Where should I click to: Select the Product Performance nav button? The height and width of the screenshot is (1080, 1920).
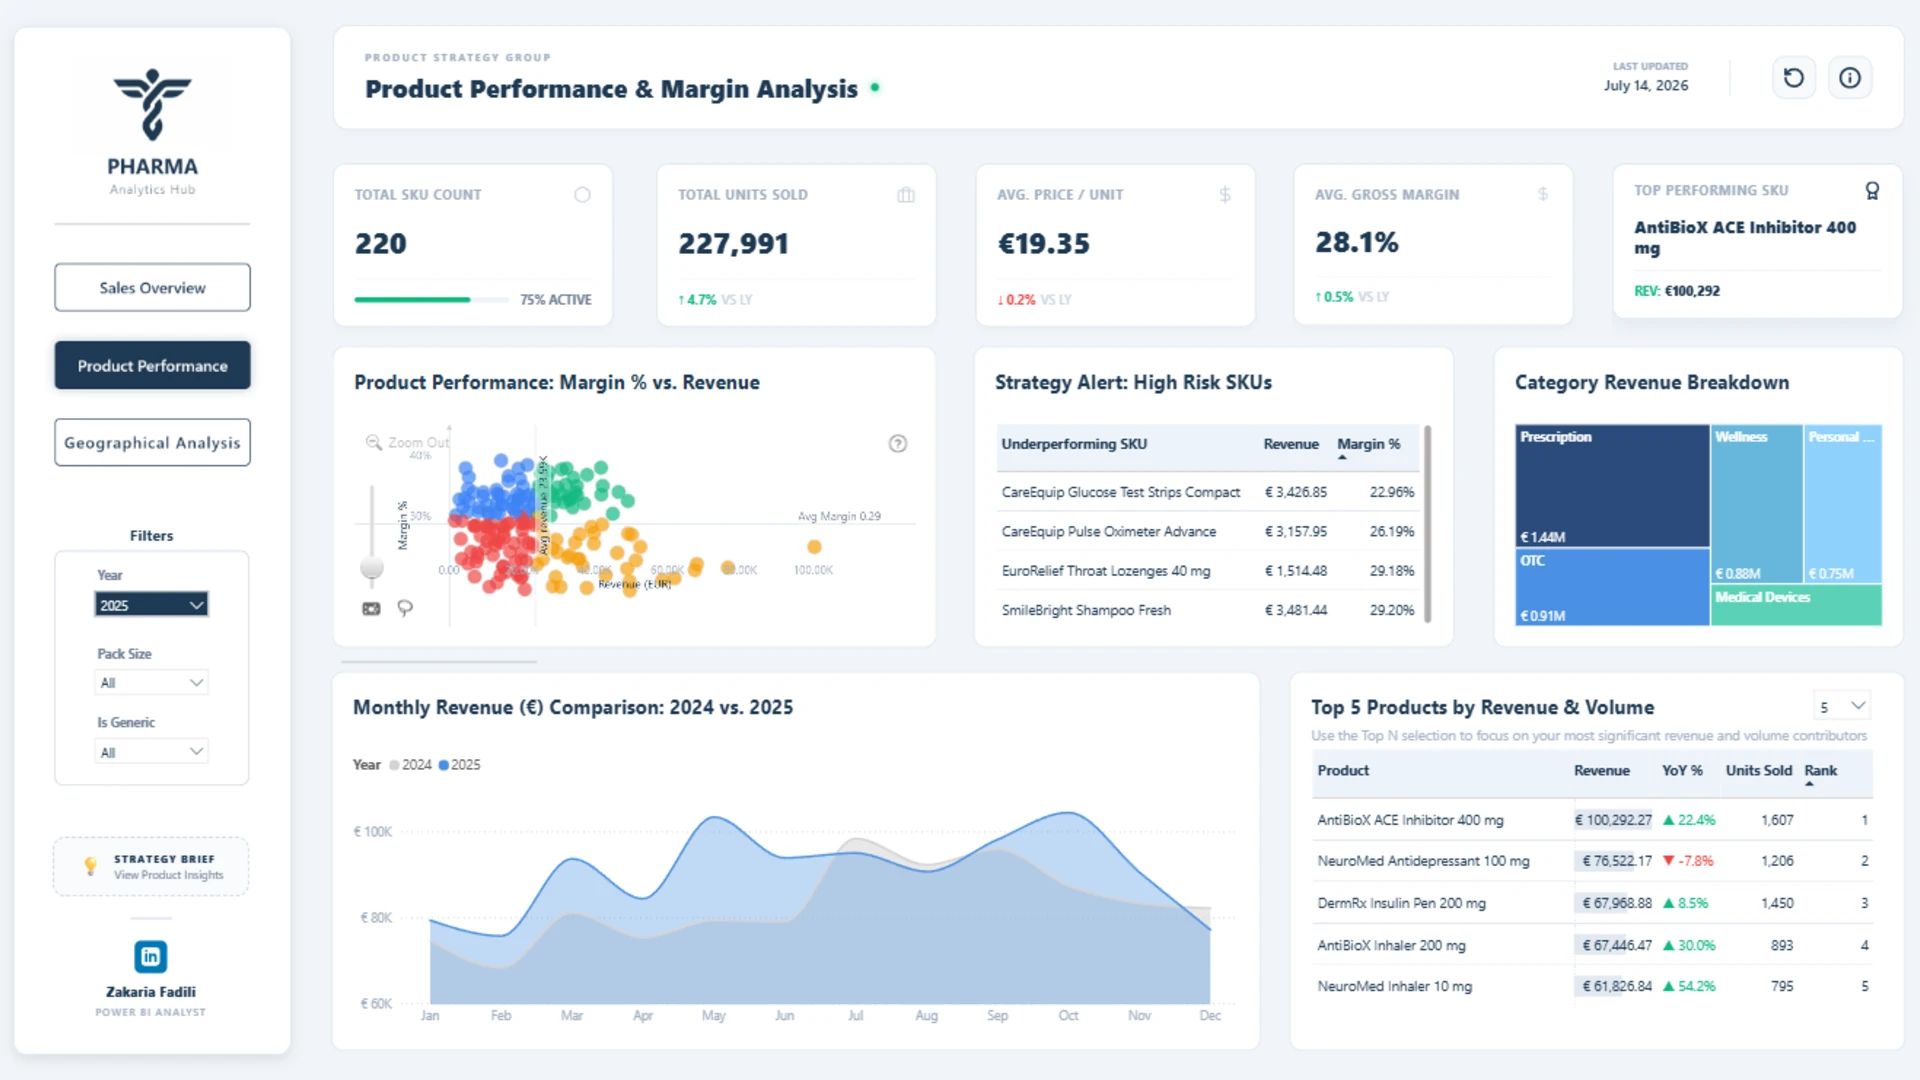(x=152, y=366)
